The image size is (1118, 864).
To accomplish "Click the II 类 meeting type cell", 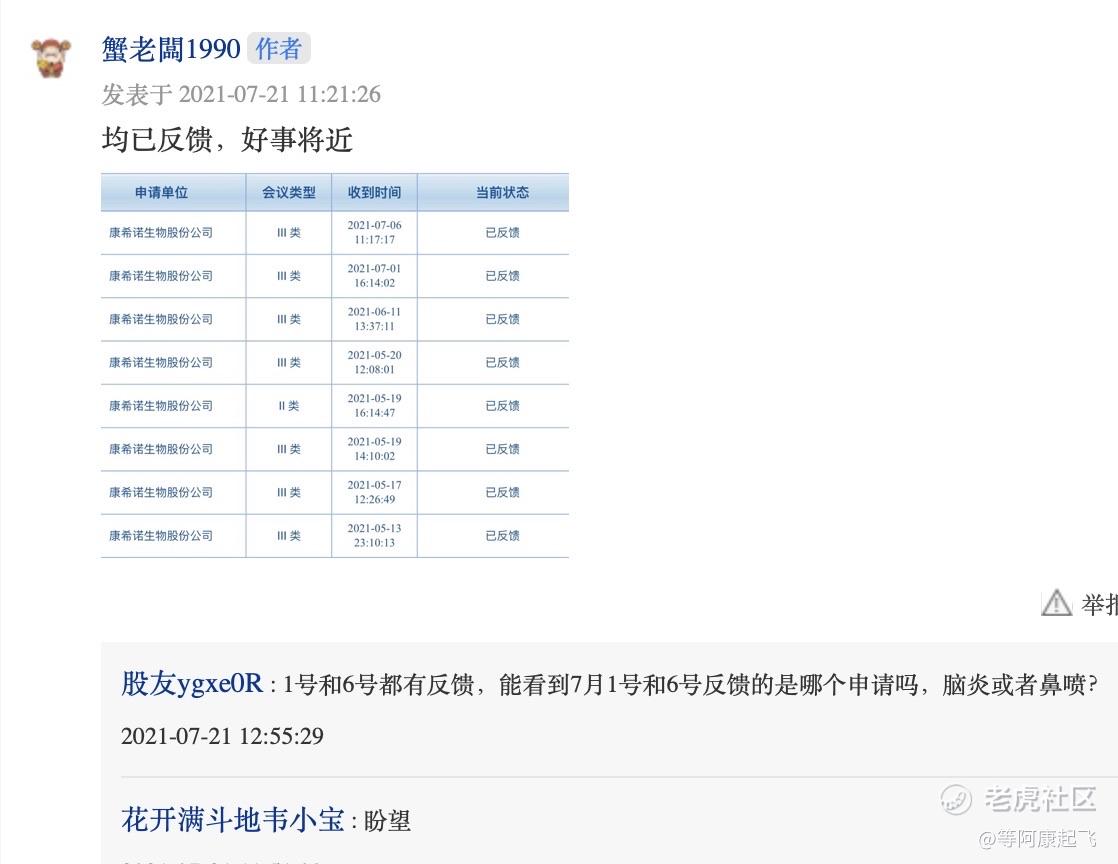I will click(x=289, y=406).
